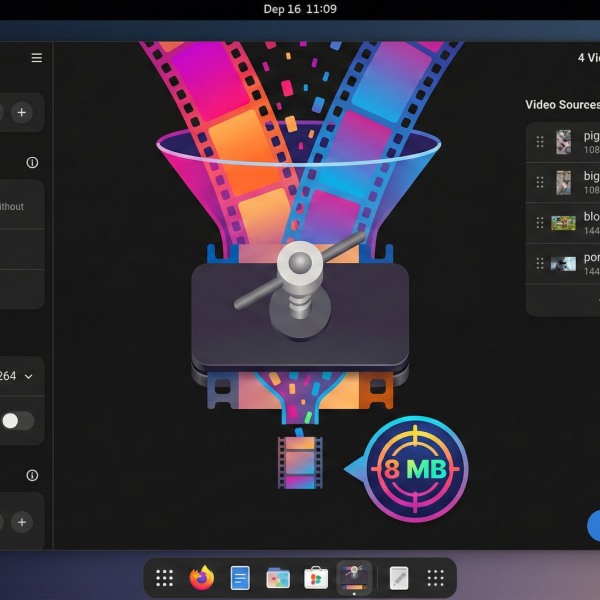600x600 pixels.
Task: Open the clock and calendar in top bar
Action: point(300,9)
